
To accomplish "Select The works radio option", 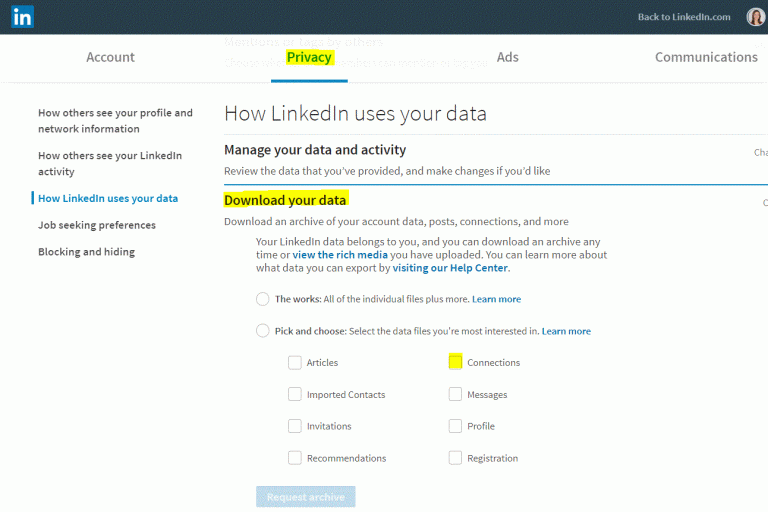I will click(x=263, y=299).
